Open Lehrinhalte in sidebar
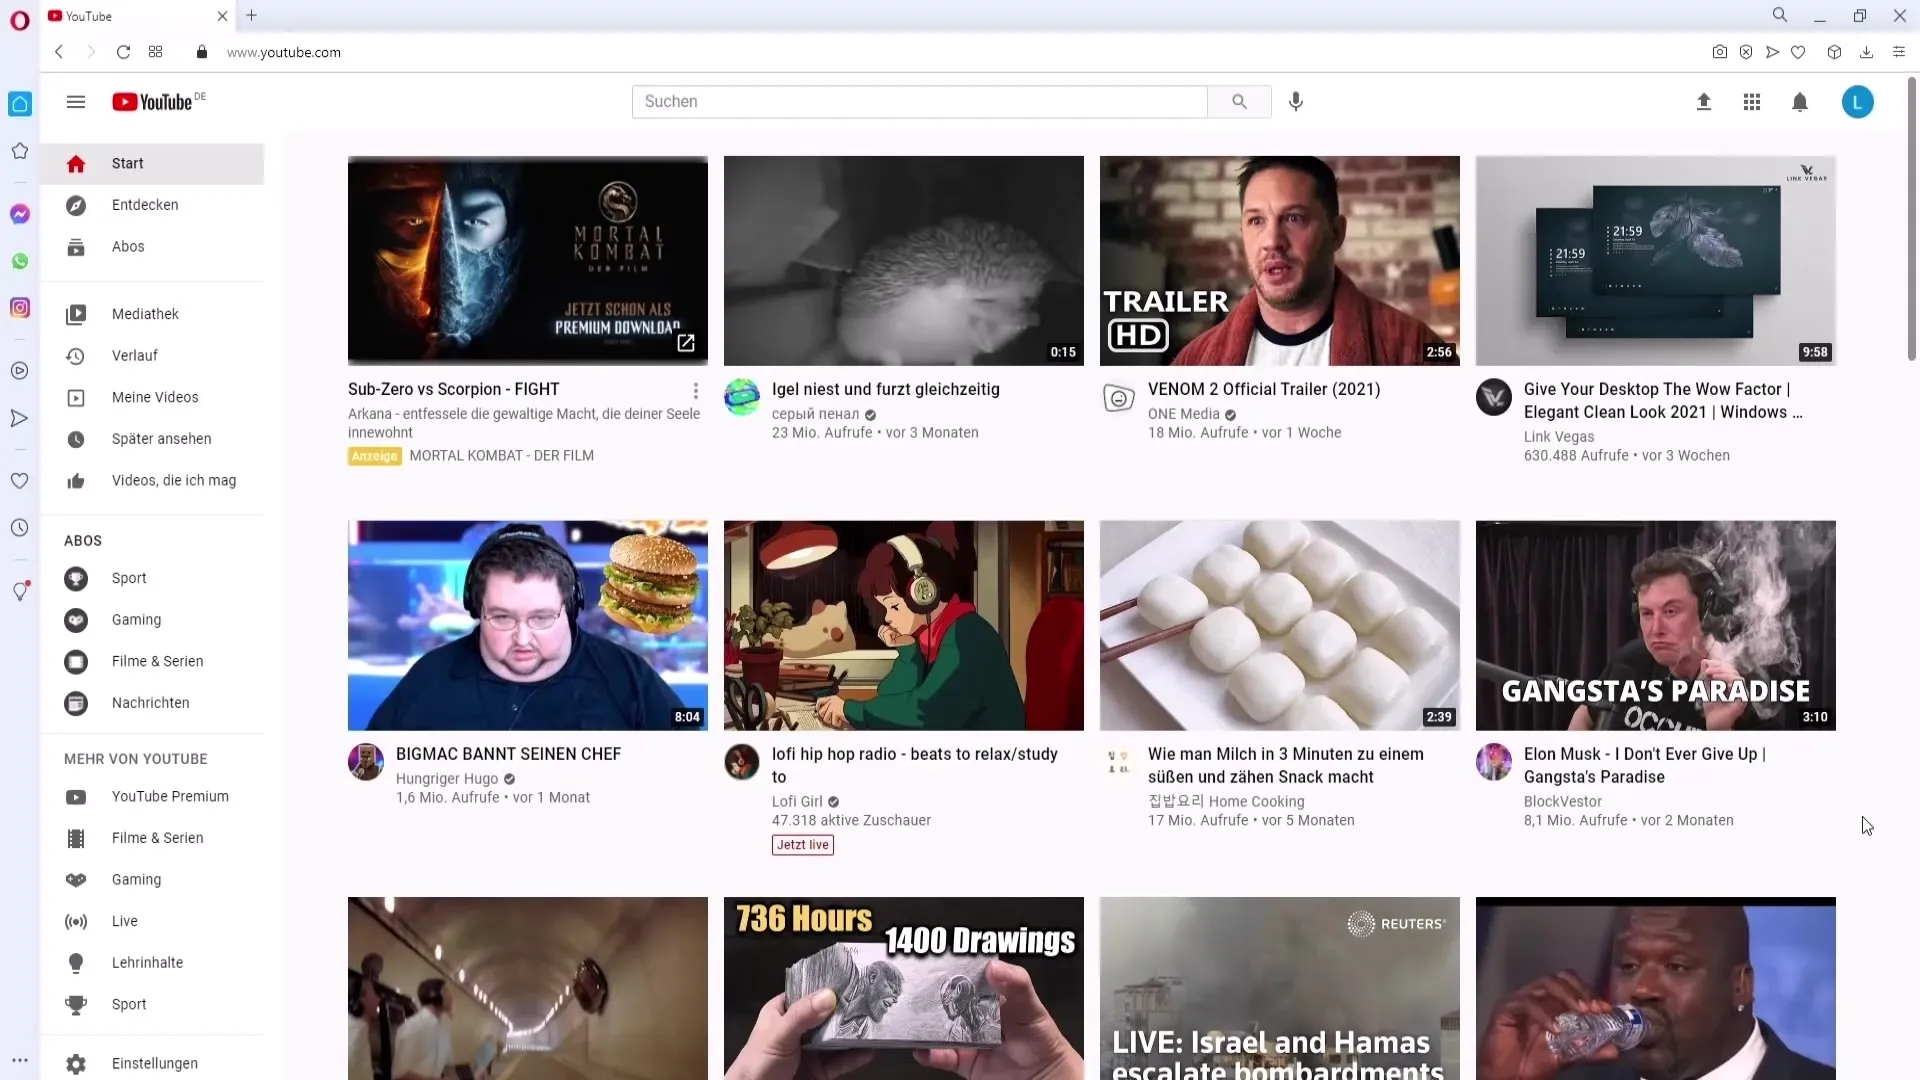Screen dimensions: 1920x1080 (x=152, y=963)
